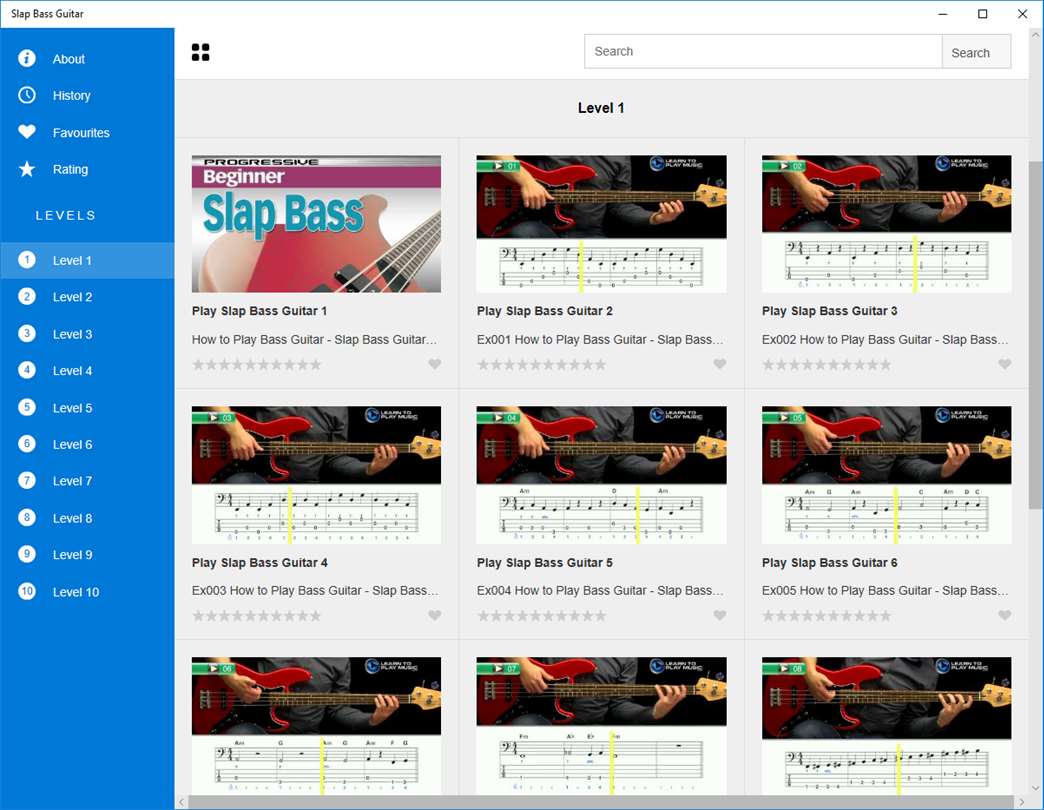Favourite Play Slap Bass Guitar 6 heart
Image resolution: width=1044 pixels, height=810 pixels.
point(1005,615)
